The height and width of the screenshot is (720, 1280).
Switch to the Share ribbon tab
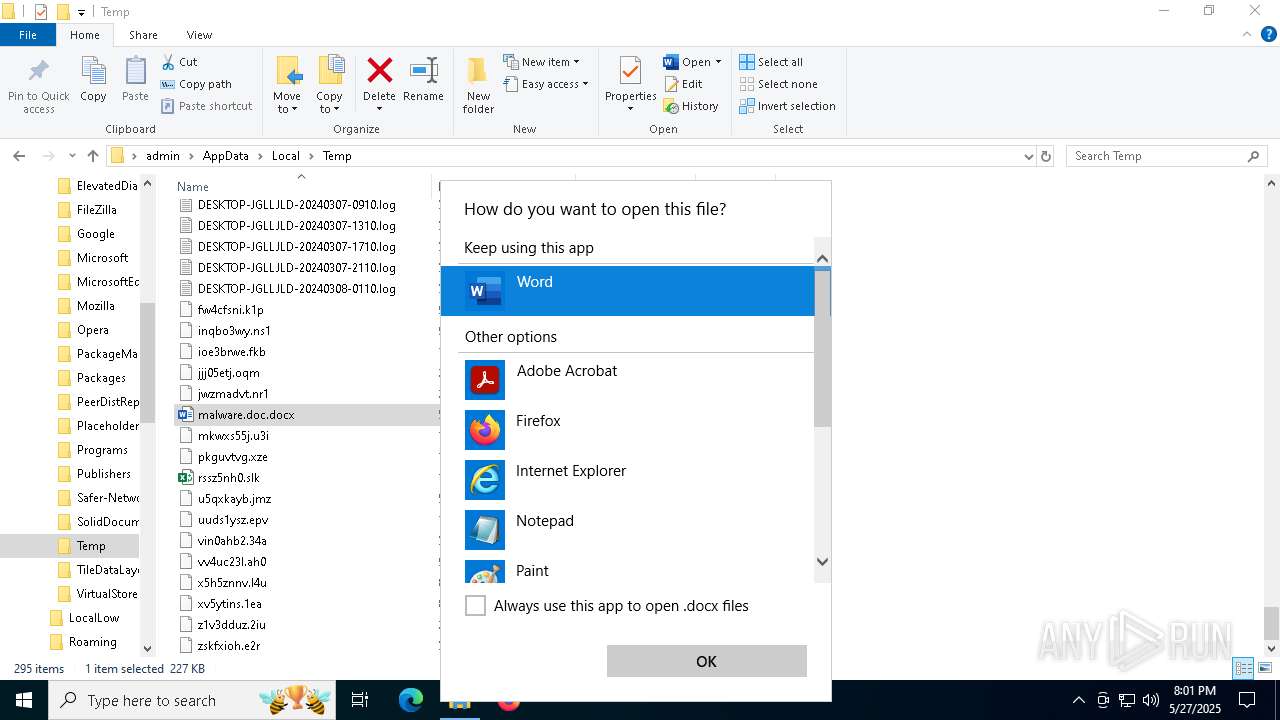143,35
